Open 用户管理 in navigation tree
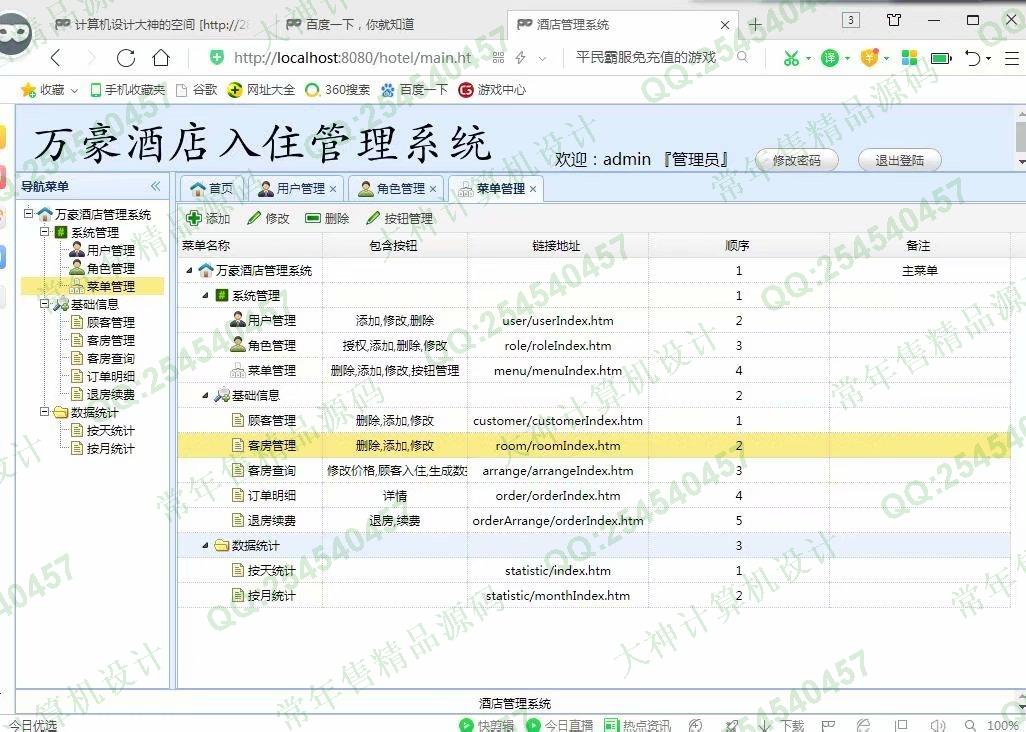 (110, 250)
